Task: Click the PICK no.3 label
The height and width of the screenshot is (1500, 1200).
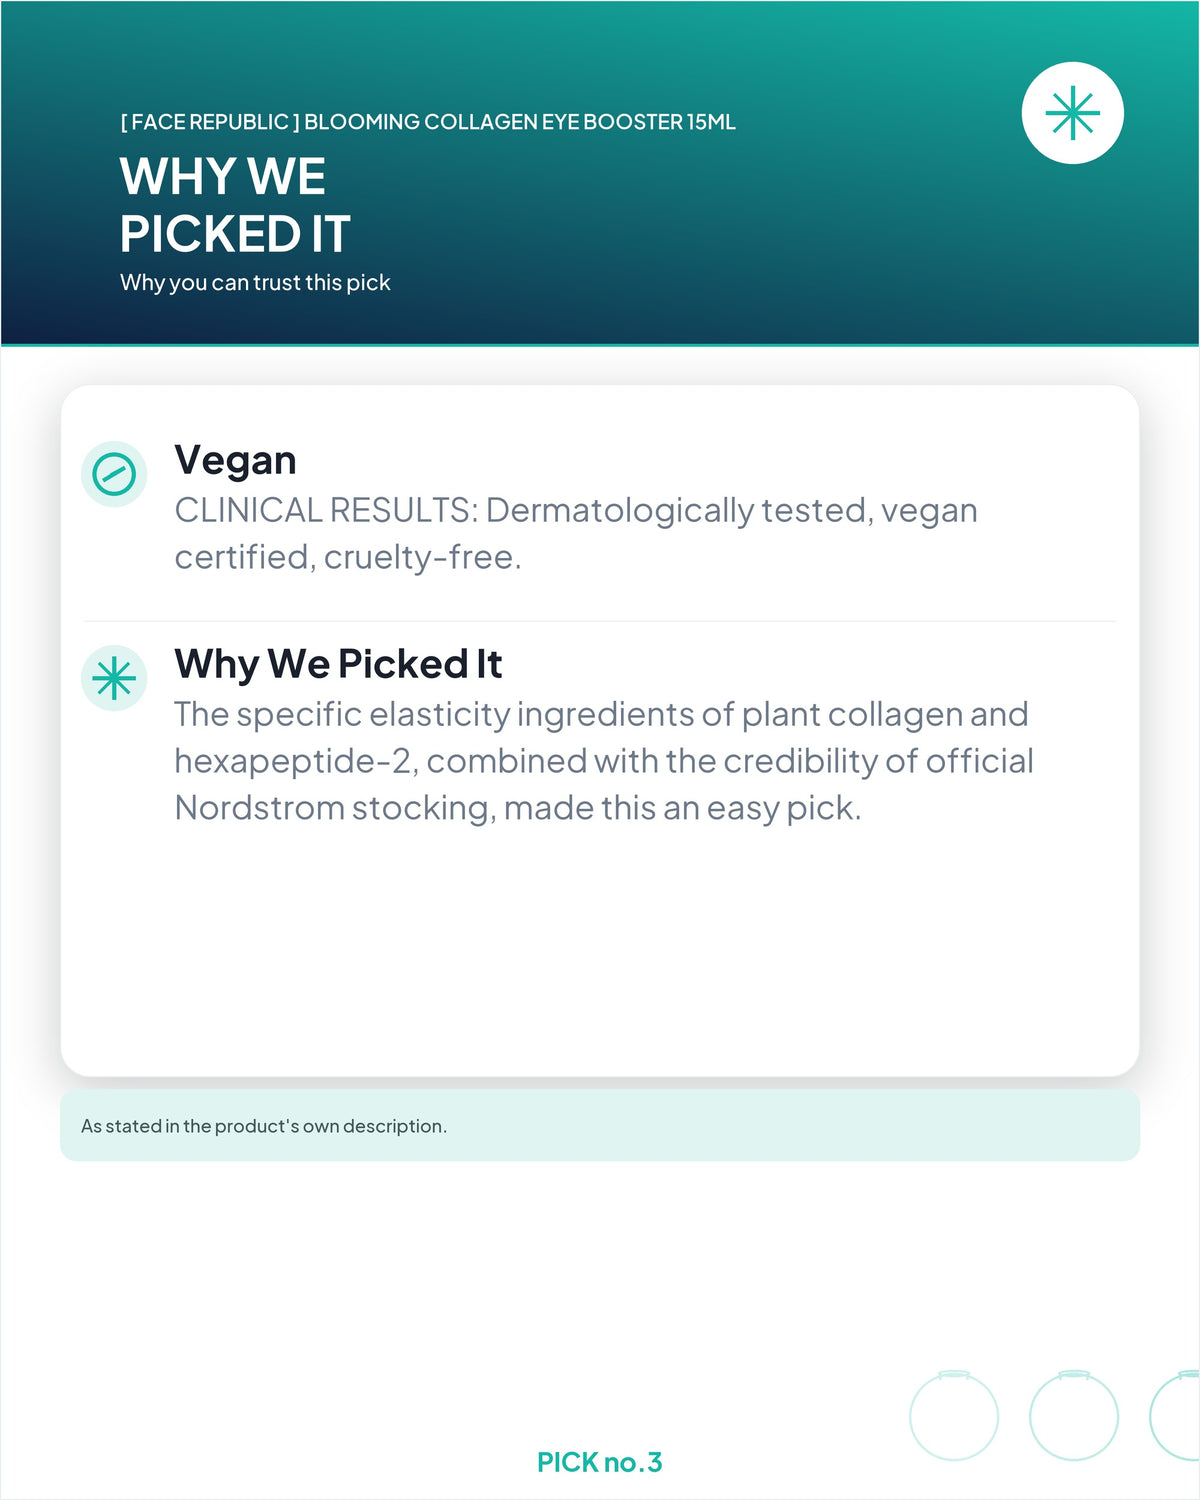Action: coord(600,1462)
